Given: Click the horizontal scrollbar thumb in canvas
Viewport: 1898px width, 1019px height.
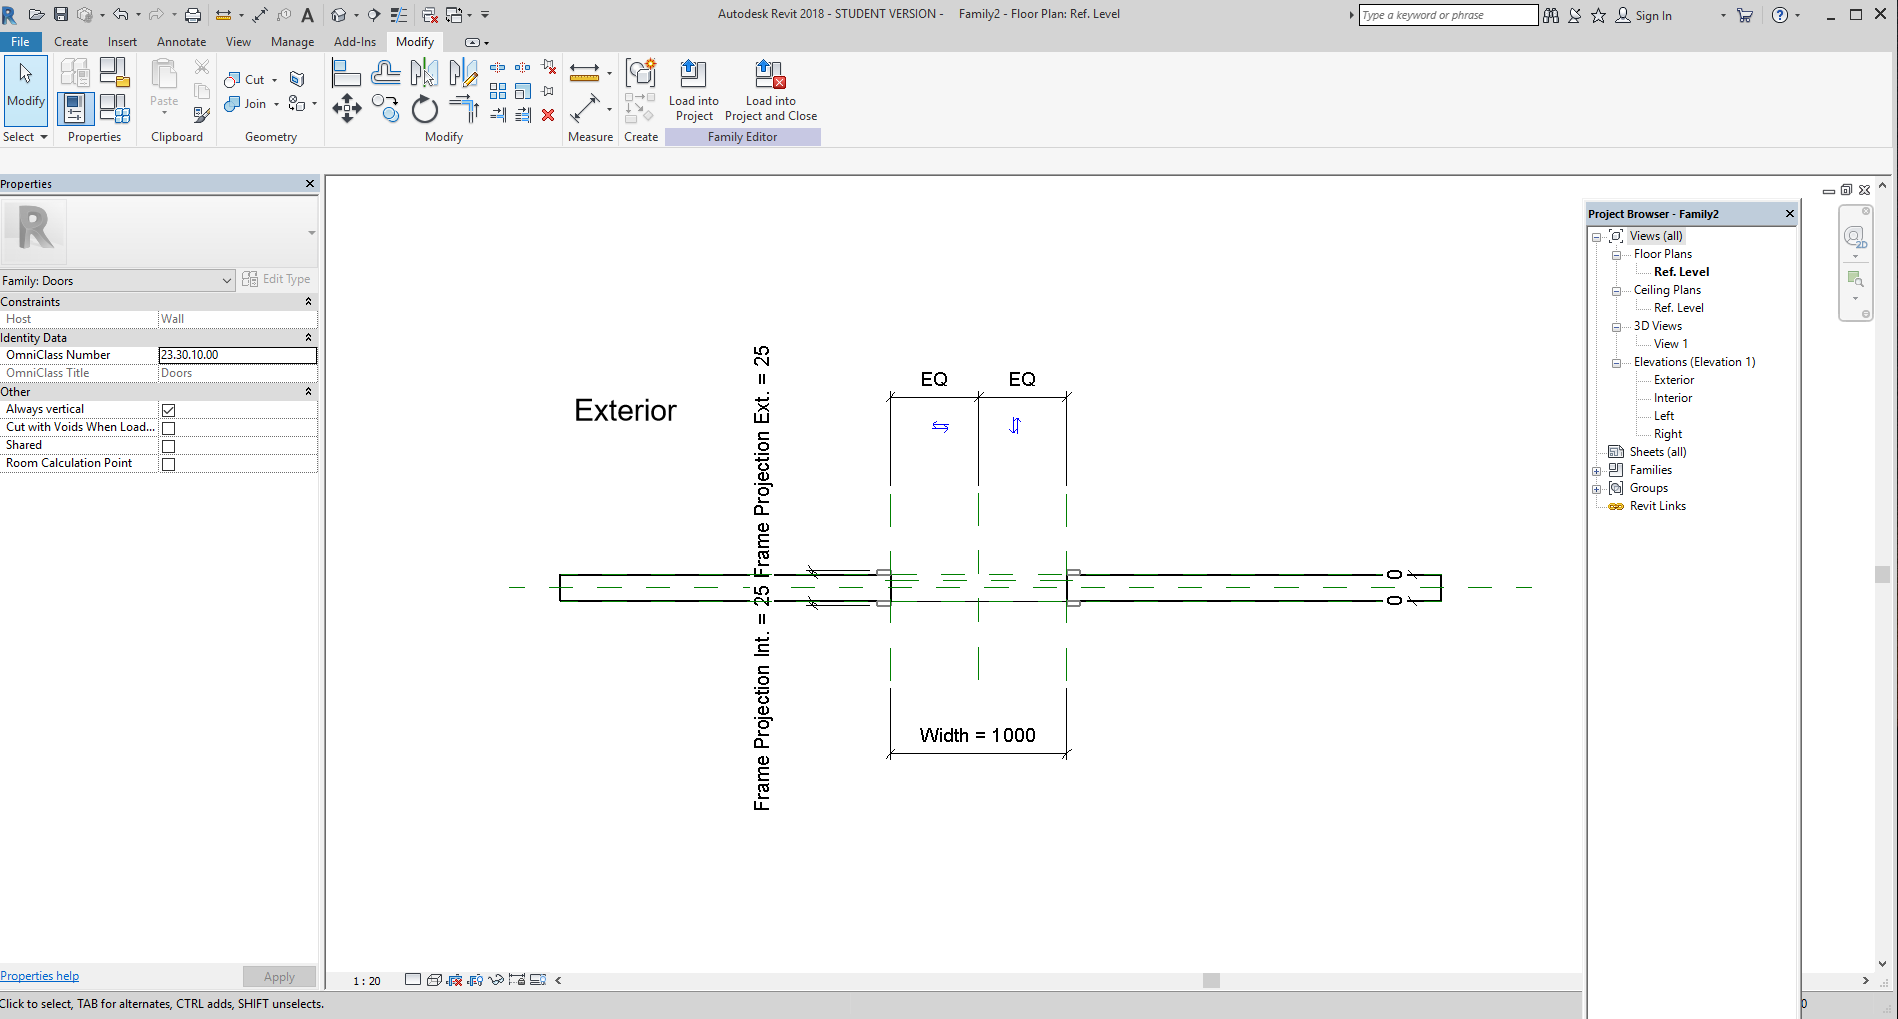Looking at the screenshot, I should (x=1211, y=980).
